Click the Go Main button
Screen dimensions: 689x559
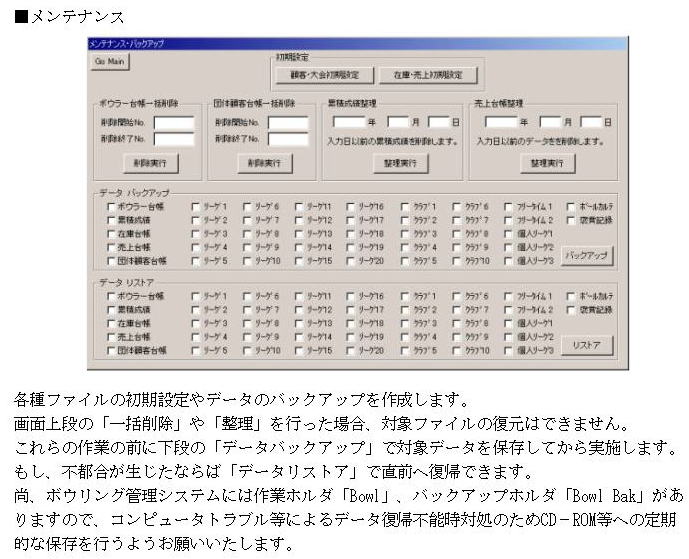[x=110, y=62]
